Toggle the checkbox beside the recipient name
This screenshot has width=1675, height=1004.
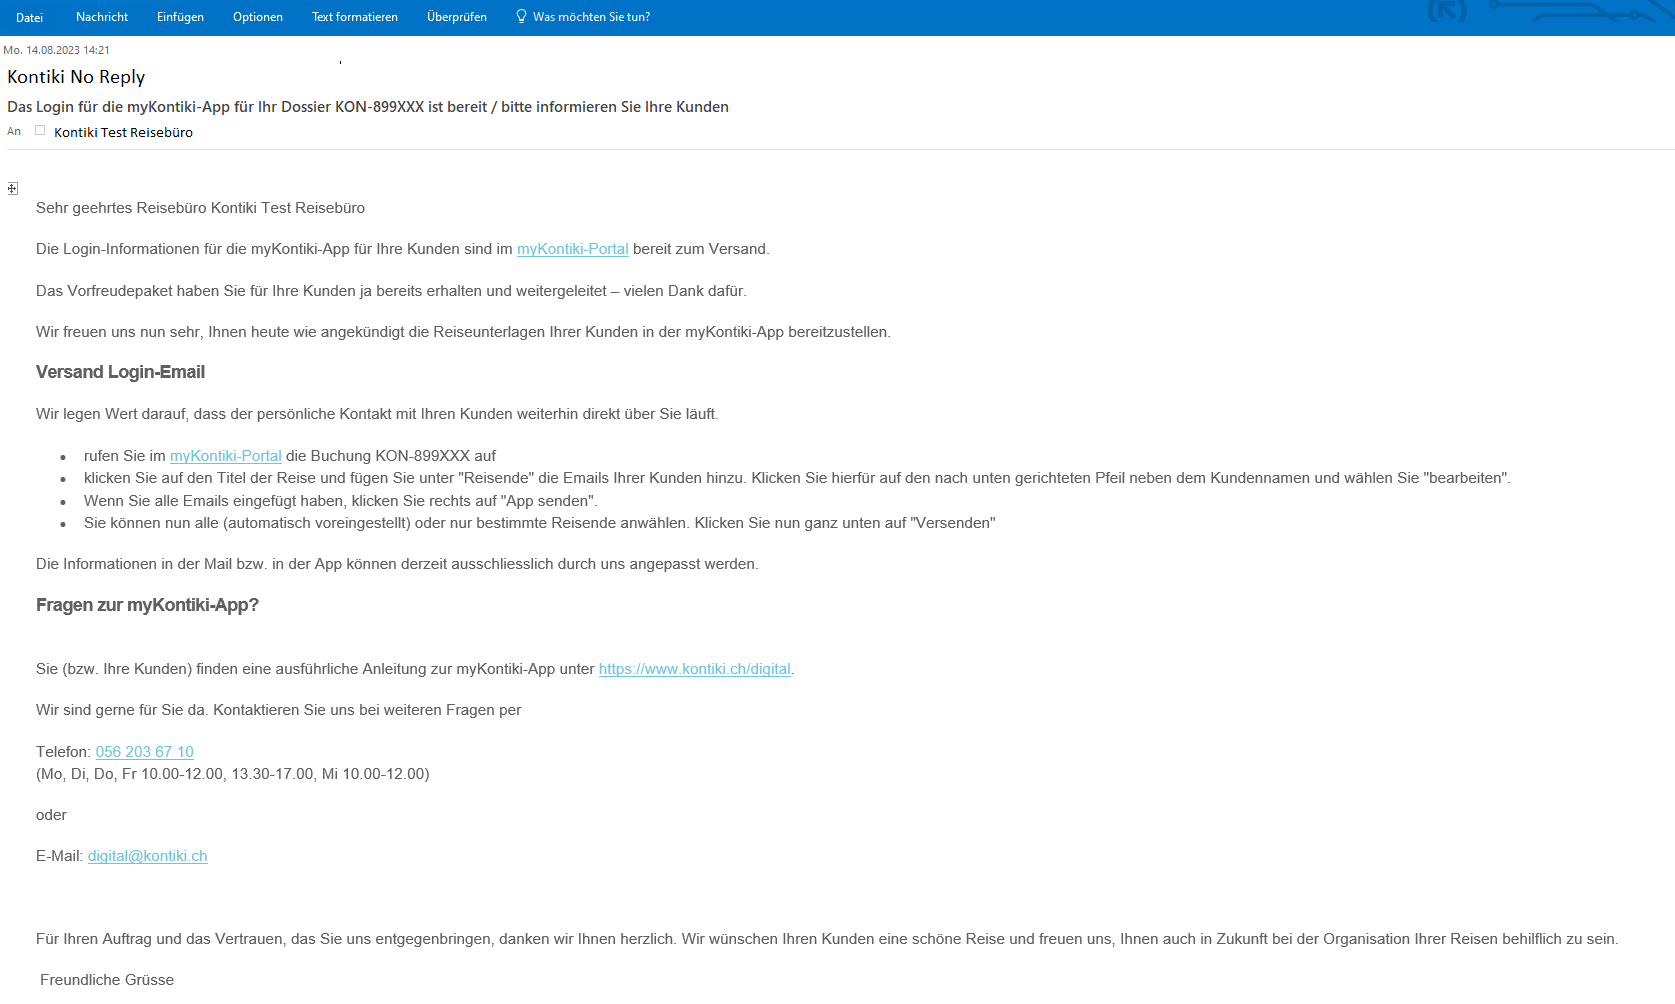(40, 130)
